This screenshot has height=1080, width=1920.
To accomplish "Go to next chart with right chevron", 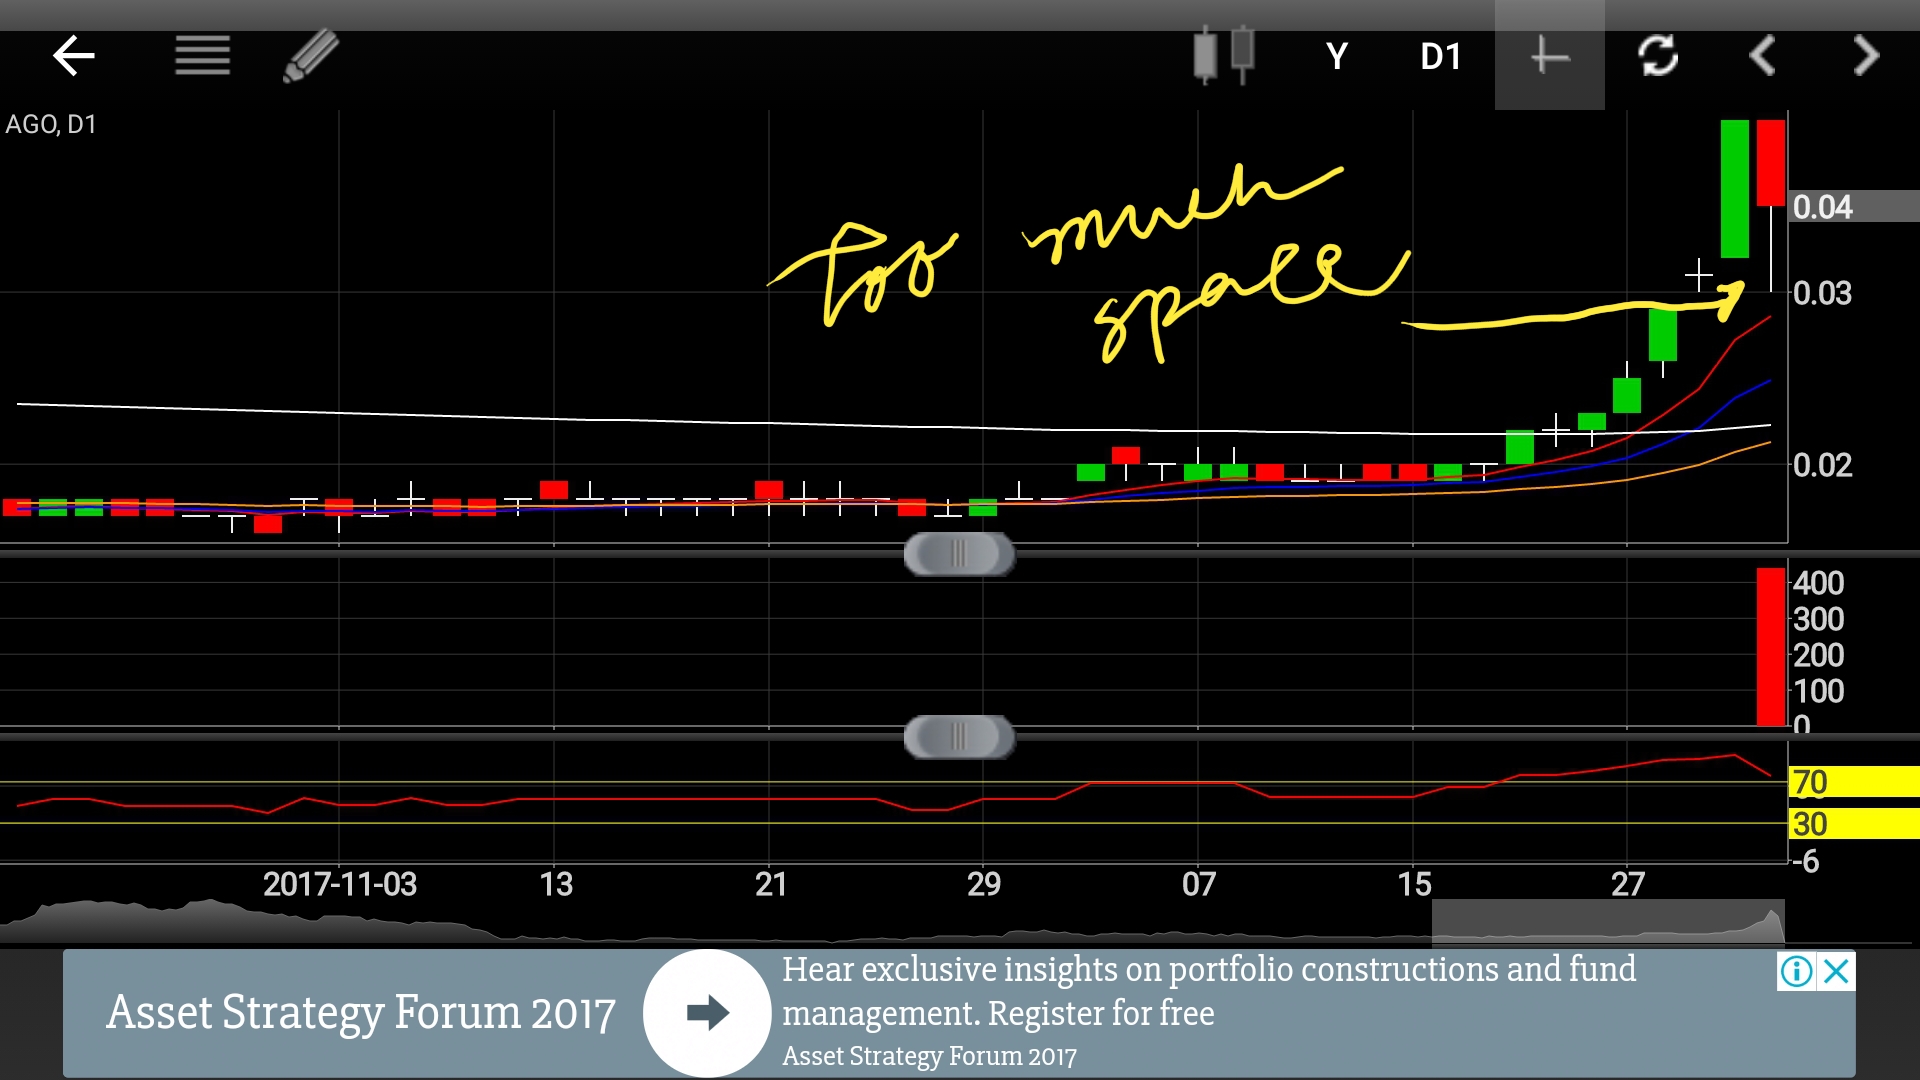I will 1866,55.
